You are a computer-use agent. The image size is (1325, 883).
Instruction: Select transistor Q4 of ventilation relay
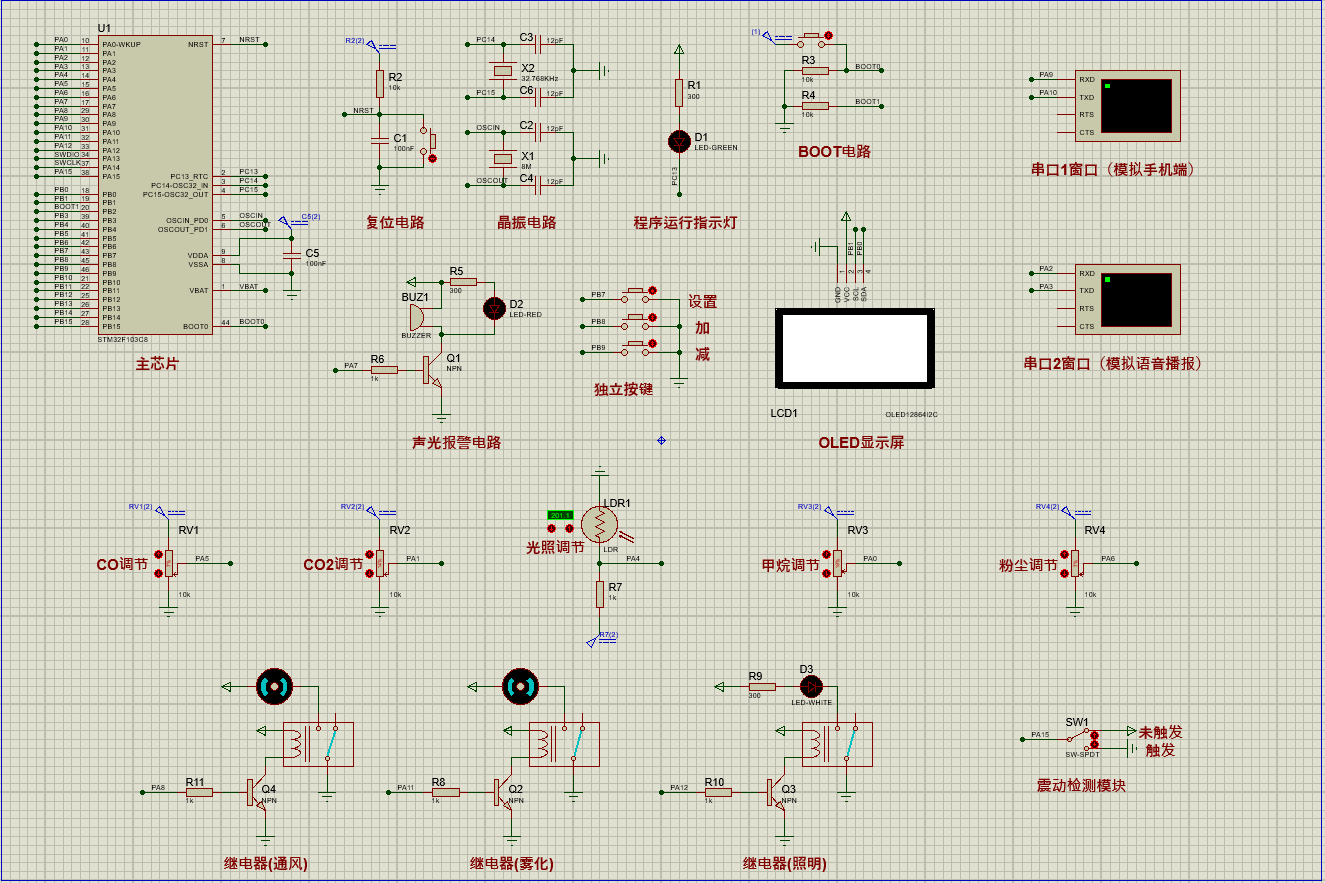(x=258, y=793)
